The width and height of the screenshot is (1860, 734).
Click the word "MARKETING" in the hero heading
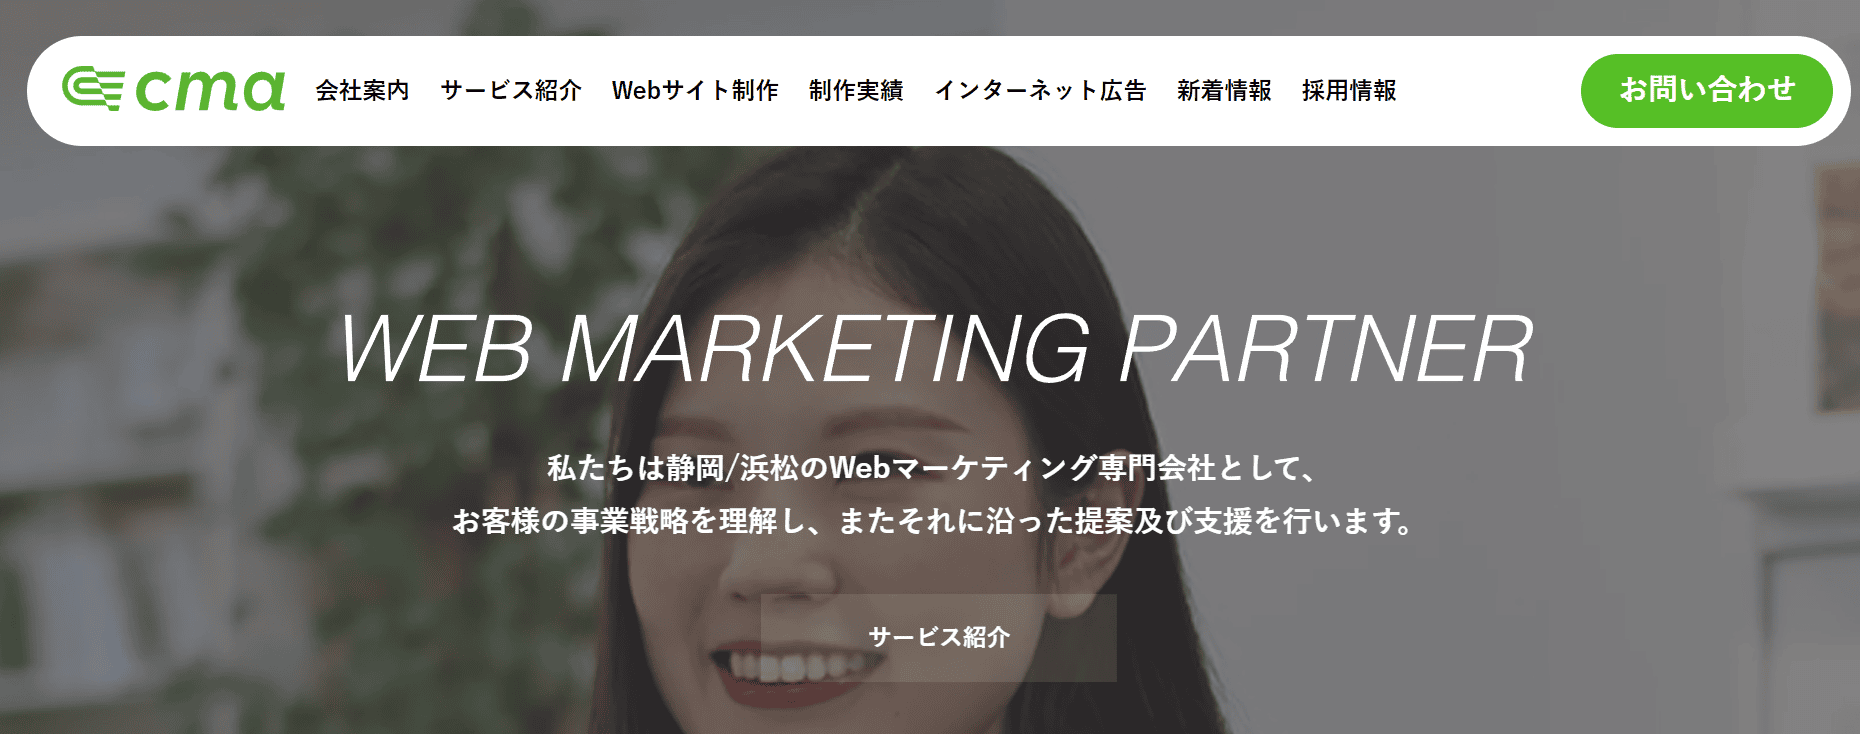click(x=826, y=349)
